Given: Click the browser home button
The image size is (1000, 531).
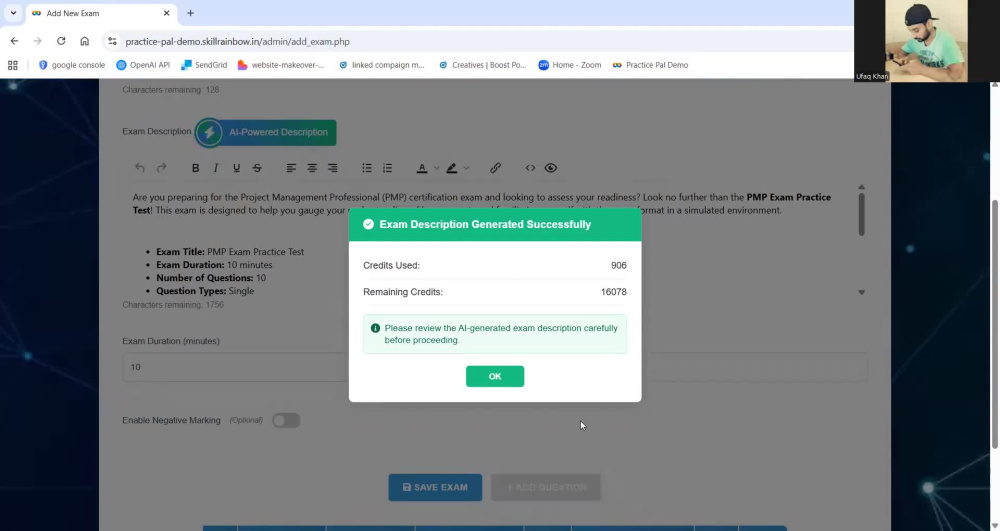Looking at the screenshot, I should pos(84,41).
